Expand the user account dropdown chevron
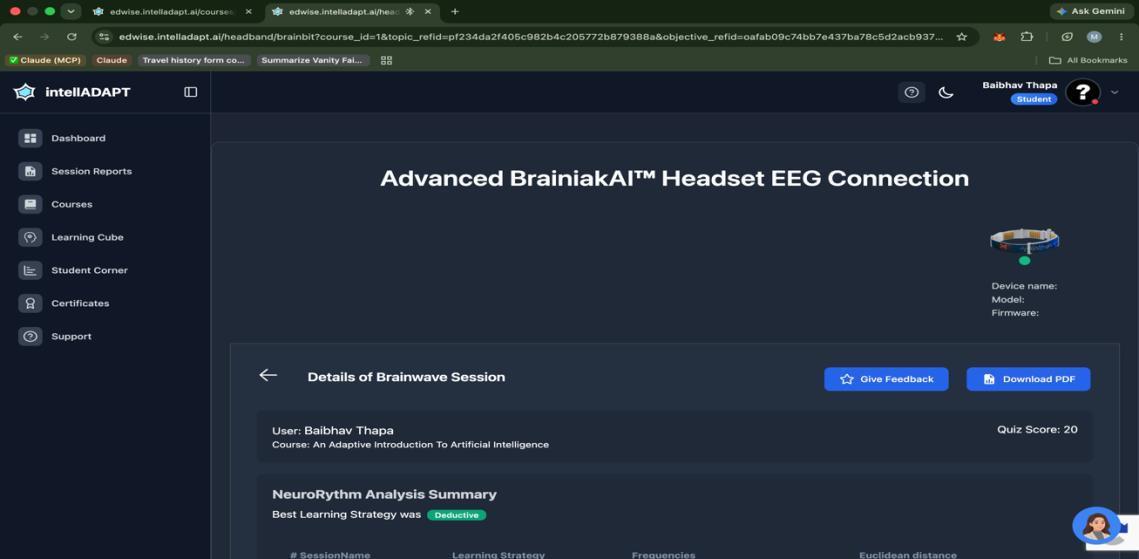 [1115, 92]
